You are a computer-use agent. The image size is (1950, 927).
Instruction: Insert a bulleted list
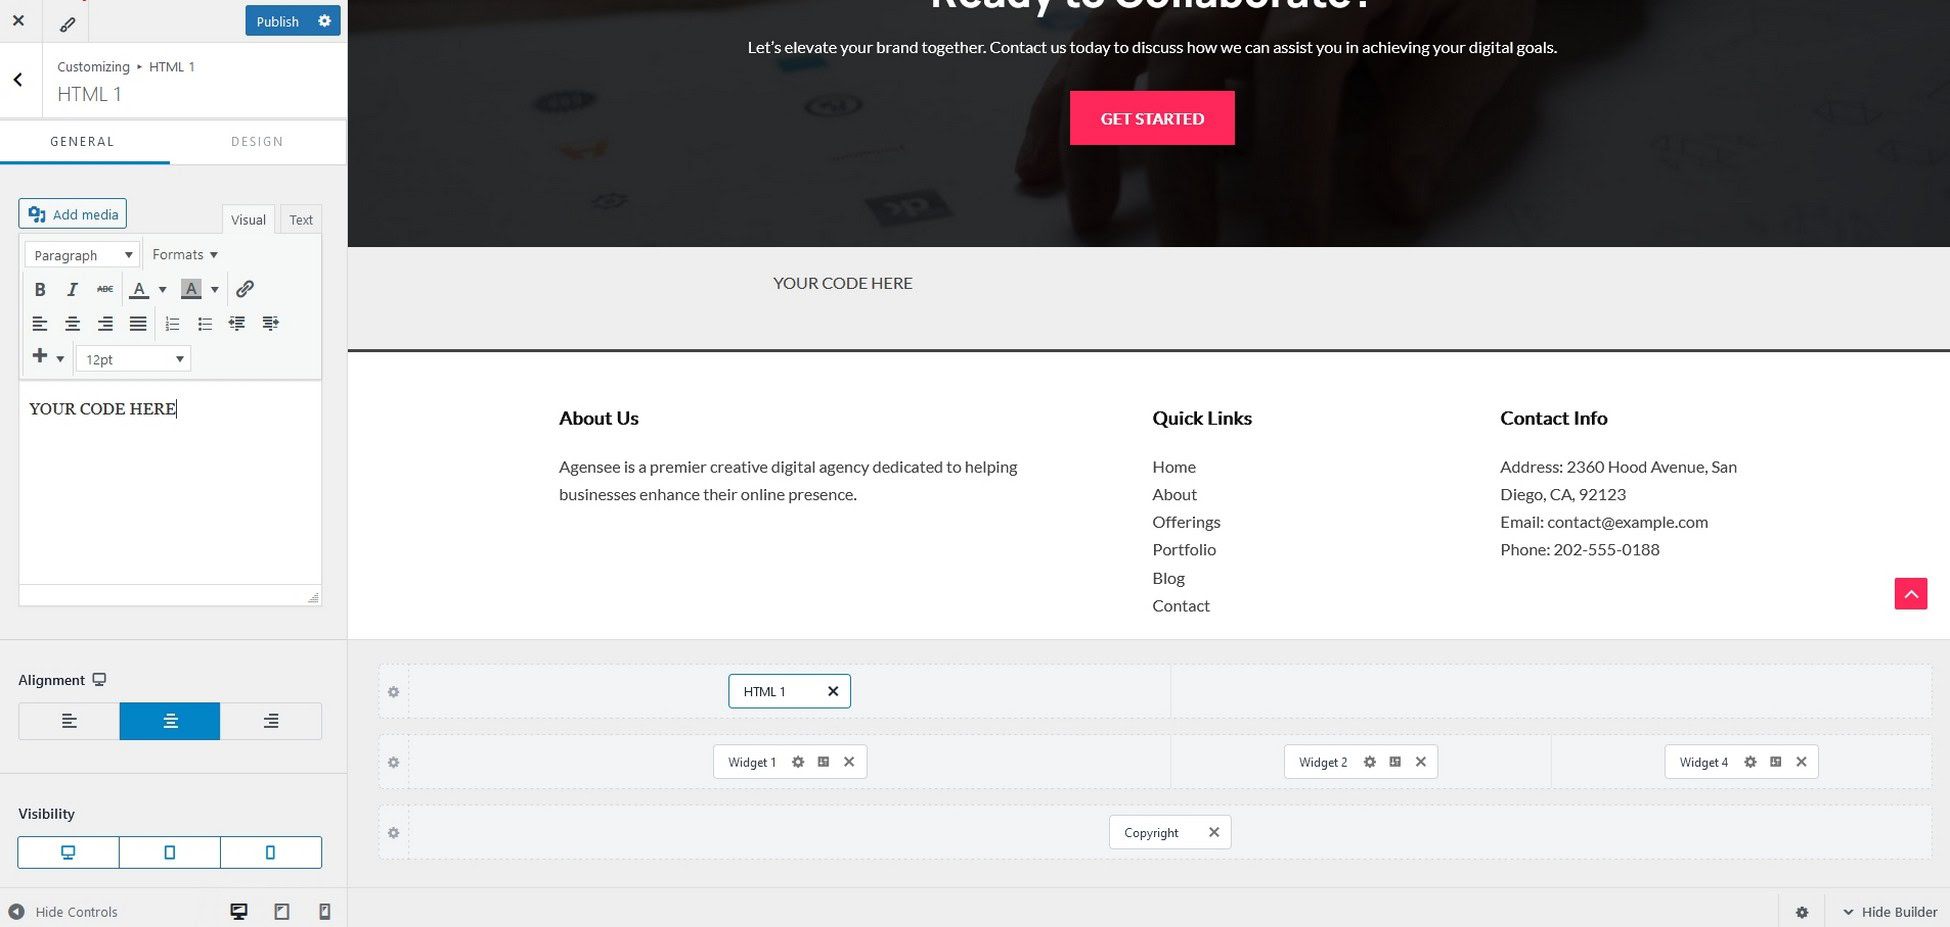click(x=205, y=323)
